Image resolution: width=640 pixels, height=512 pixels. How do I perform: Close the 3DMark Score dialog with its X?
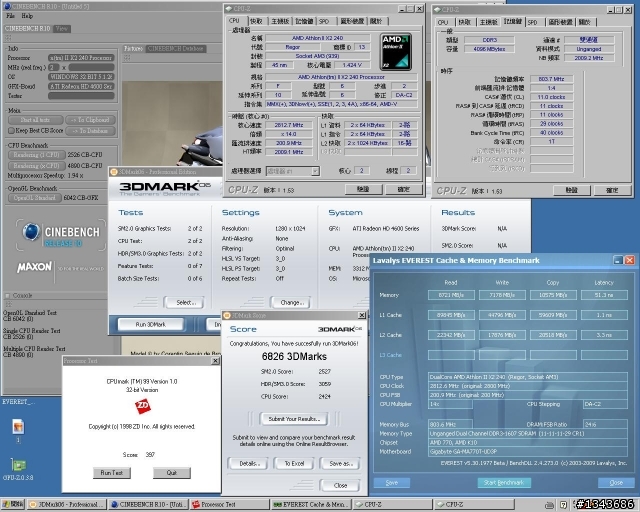362,315
